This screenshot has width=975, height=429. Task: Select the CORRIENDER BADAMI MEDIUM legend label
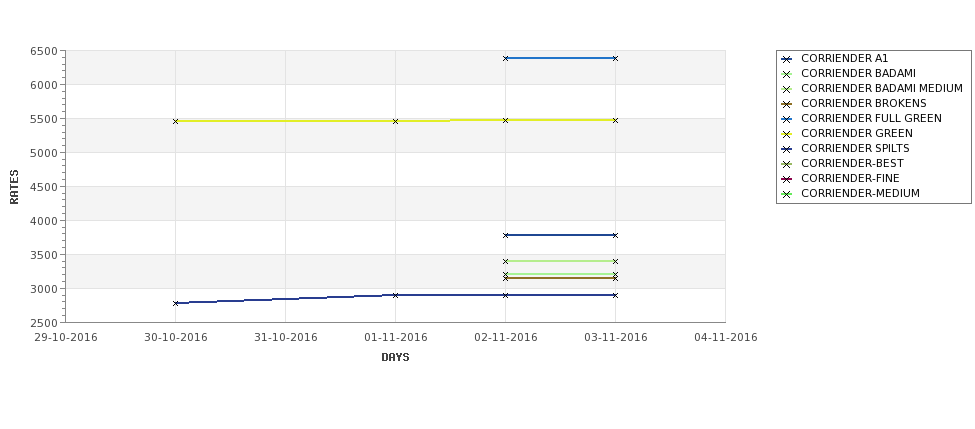tap(882, 88)
